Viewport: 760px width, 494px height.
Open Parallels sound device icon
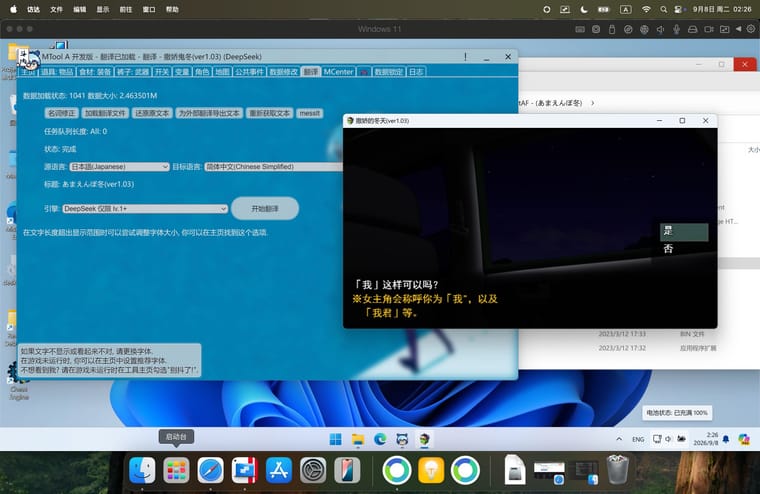click(x=660, y=29)
